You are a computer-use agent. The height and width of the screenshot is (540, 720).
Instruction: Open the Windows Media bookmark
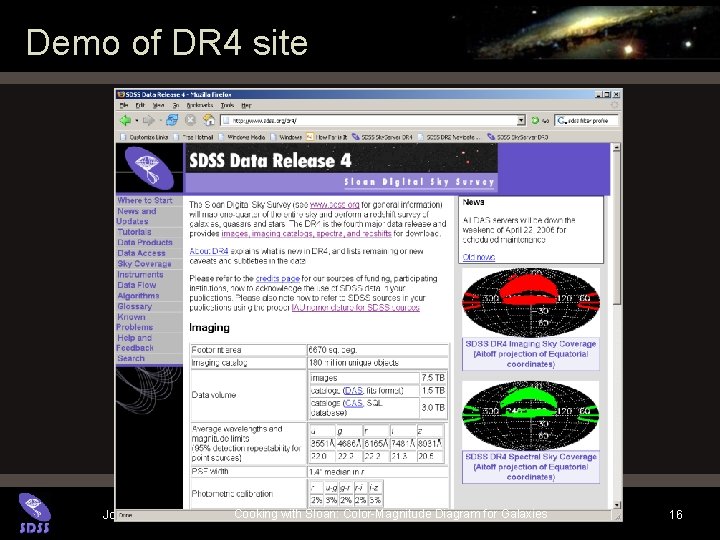click(x=242, y=137)
